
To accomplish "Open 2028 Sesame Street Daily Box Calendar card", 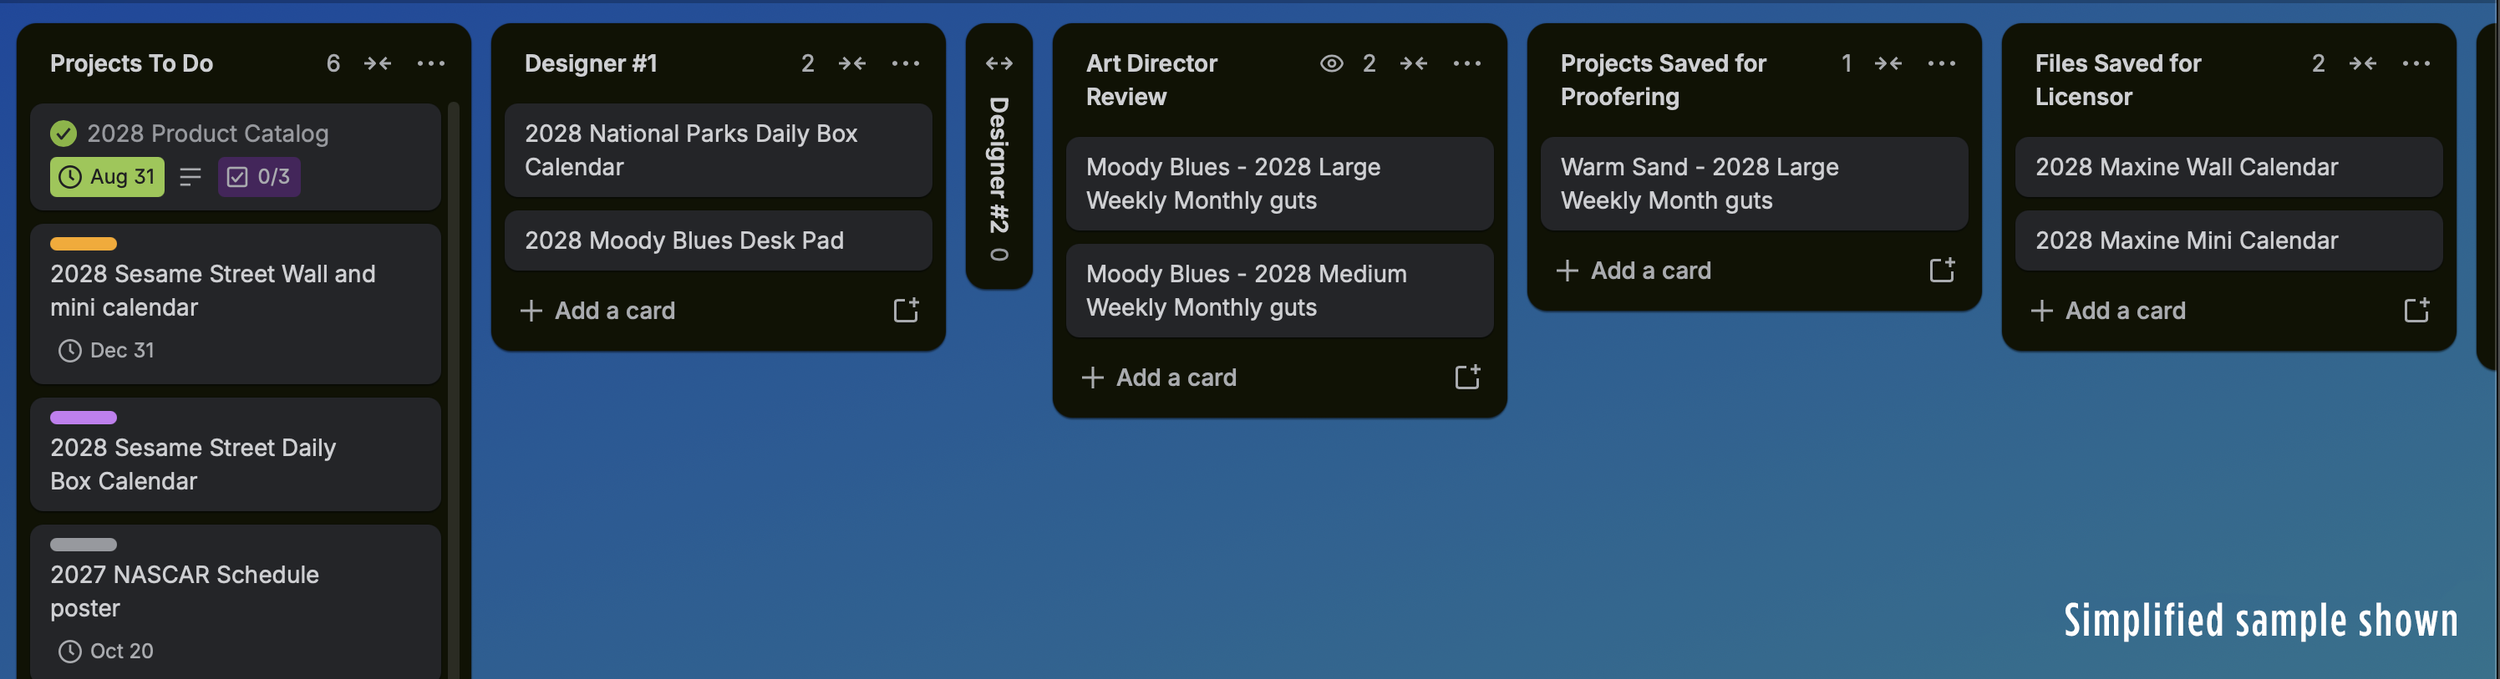I will coord(235,455).
